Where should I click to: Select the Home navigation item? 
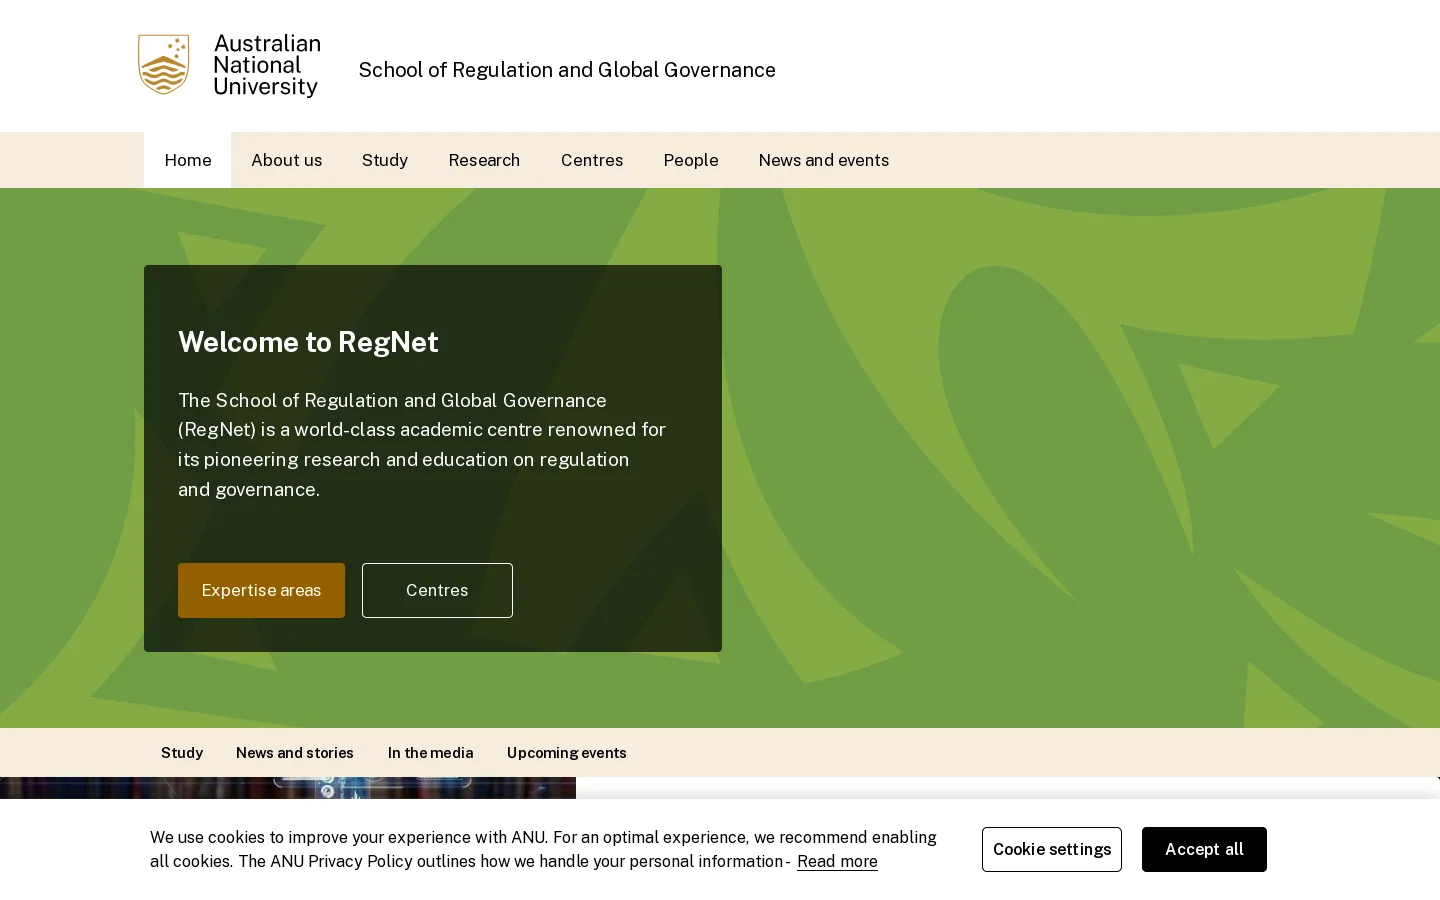point(188,160)
